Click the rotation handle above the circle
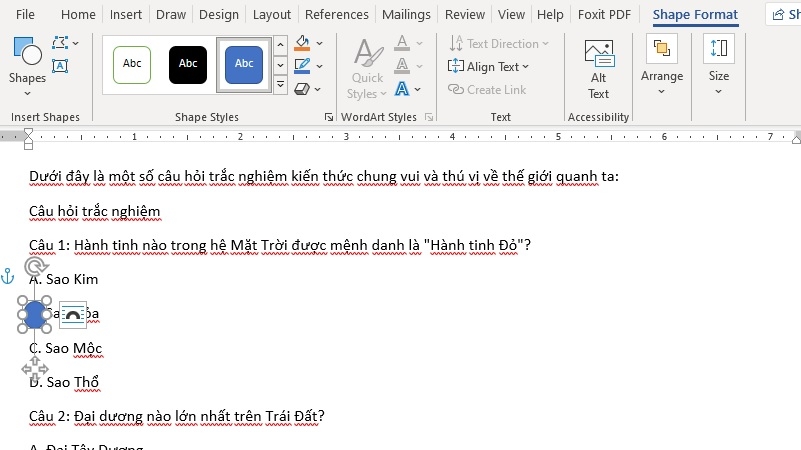 [35, 266]
